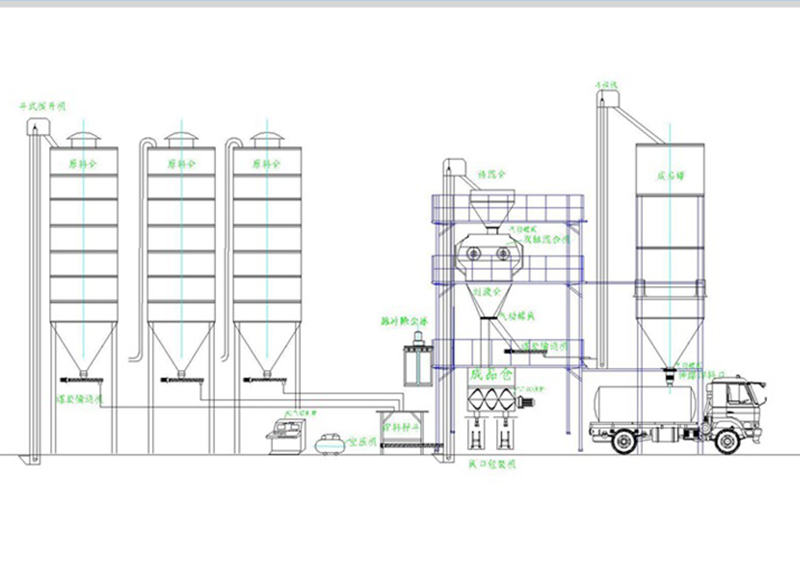This screenshot has width=800, height=568.
Task: Click the 成品仓 label text
Action: [489, 375]
